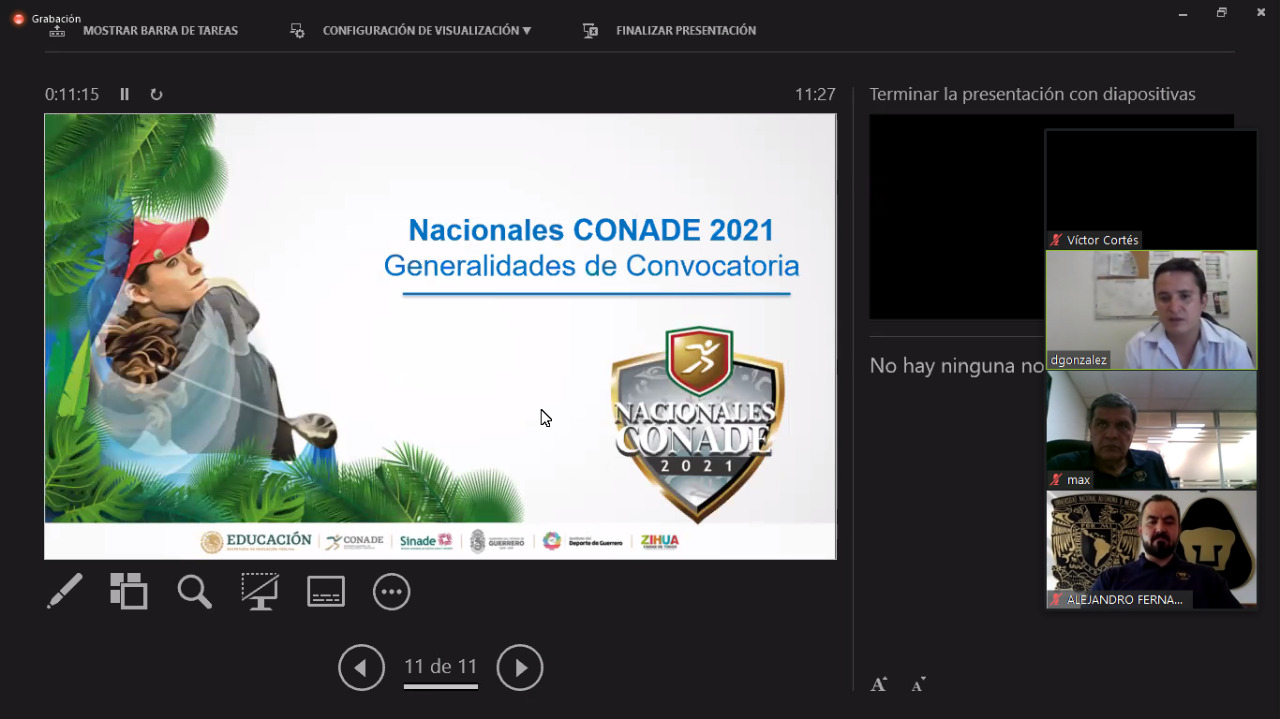The image size is (1280, 719).
Task: Increase the notes text size
Action: tap(879, 685)
